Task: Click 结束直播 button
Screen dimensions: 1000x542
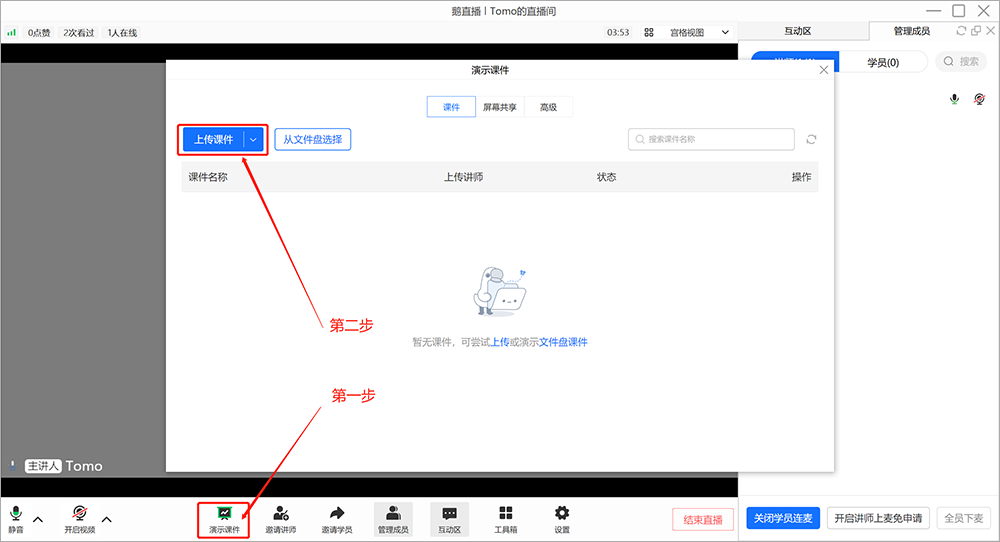Action: click(703, 520)
